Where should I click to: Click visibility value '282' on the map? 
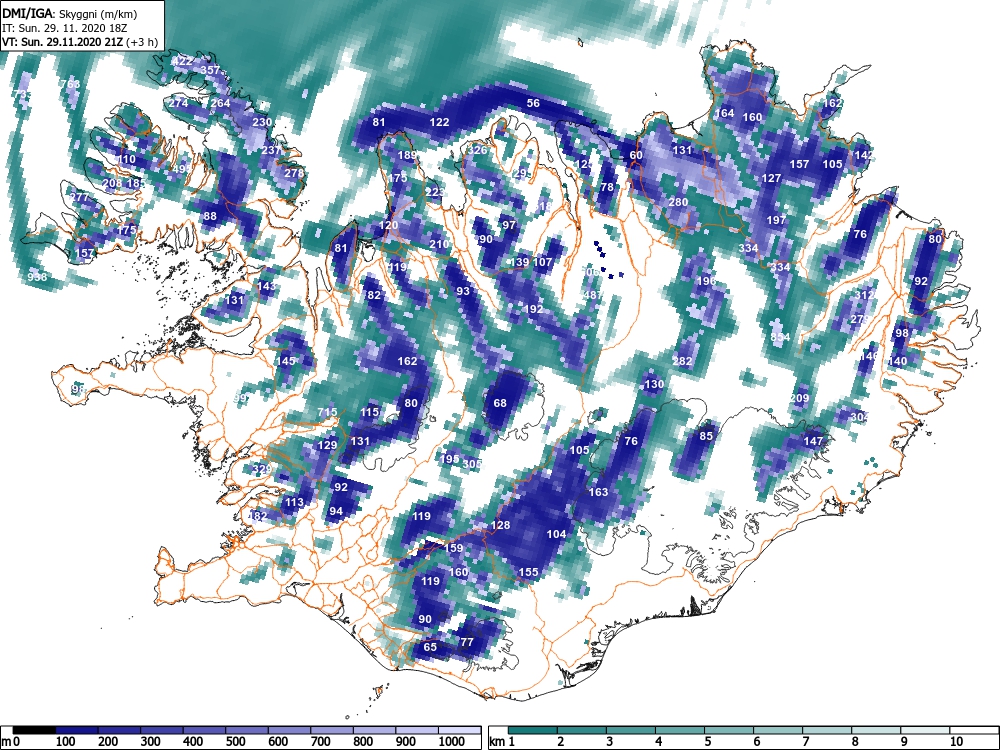(x=682, y=361)
